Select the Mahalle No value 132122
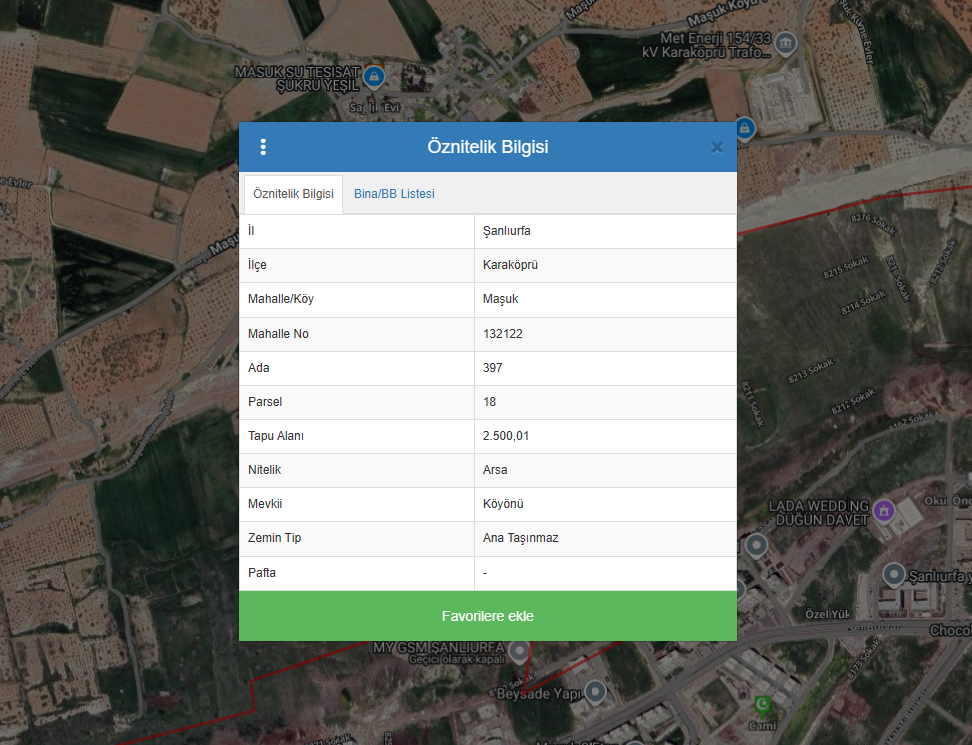This screenshot has height=745, width=972. (502, 333)
